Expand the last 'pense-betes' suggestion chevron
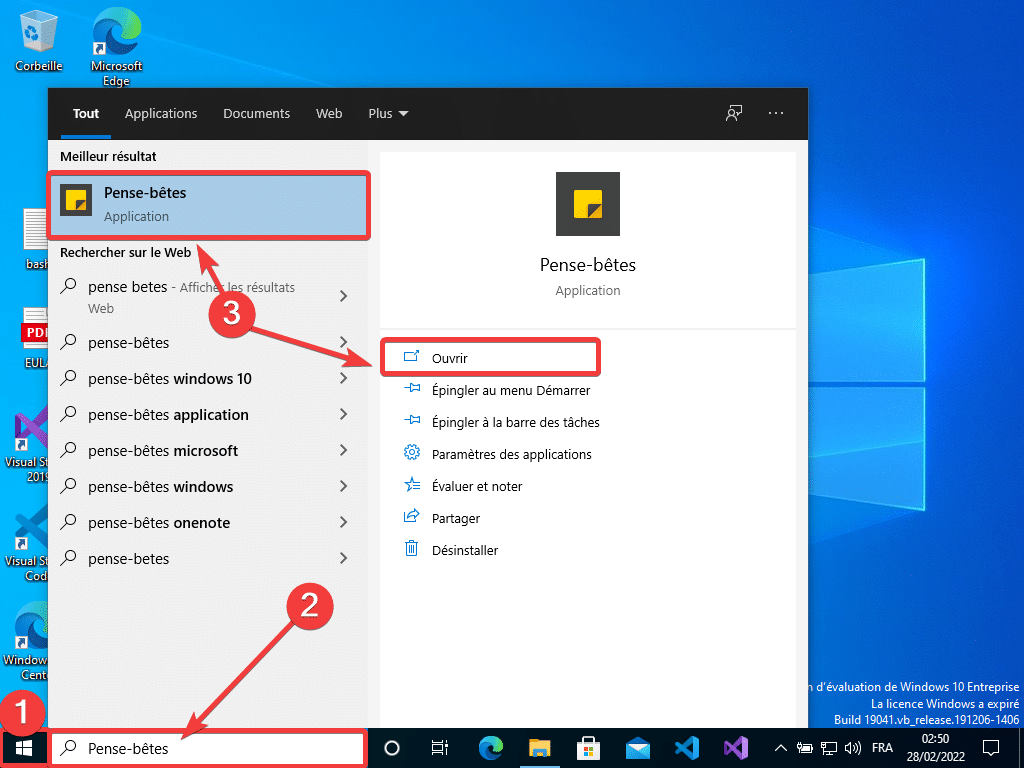 tap(344, 558)
